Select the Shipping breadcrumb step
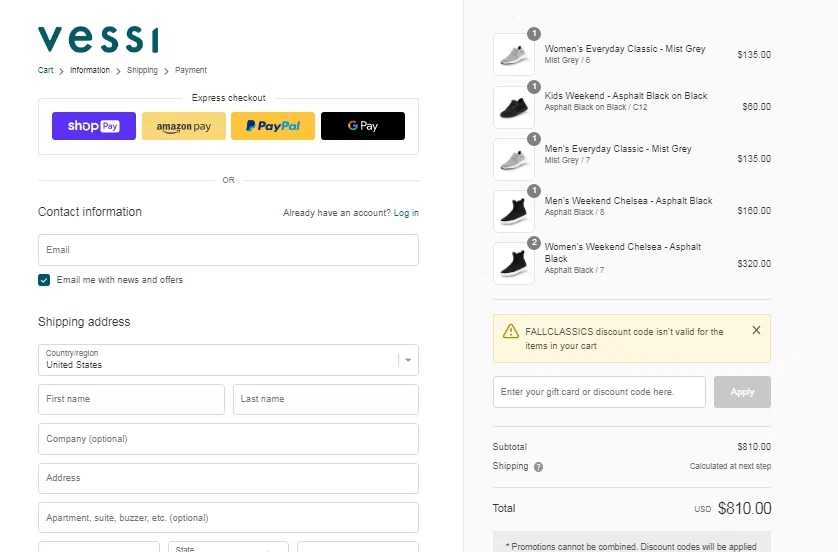Viewport: 838px width, 552px height. tap(142, 70)
